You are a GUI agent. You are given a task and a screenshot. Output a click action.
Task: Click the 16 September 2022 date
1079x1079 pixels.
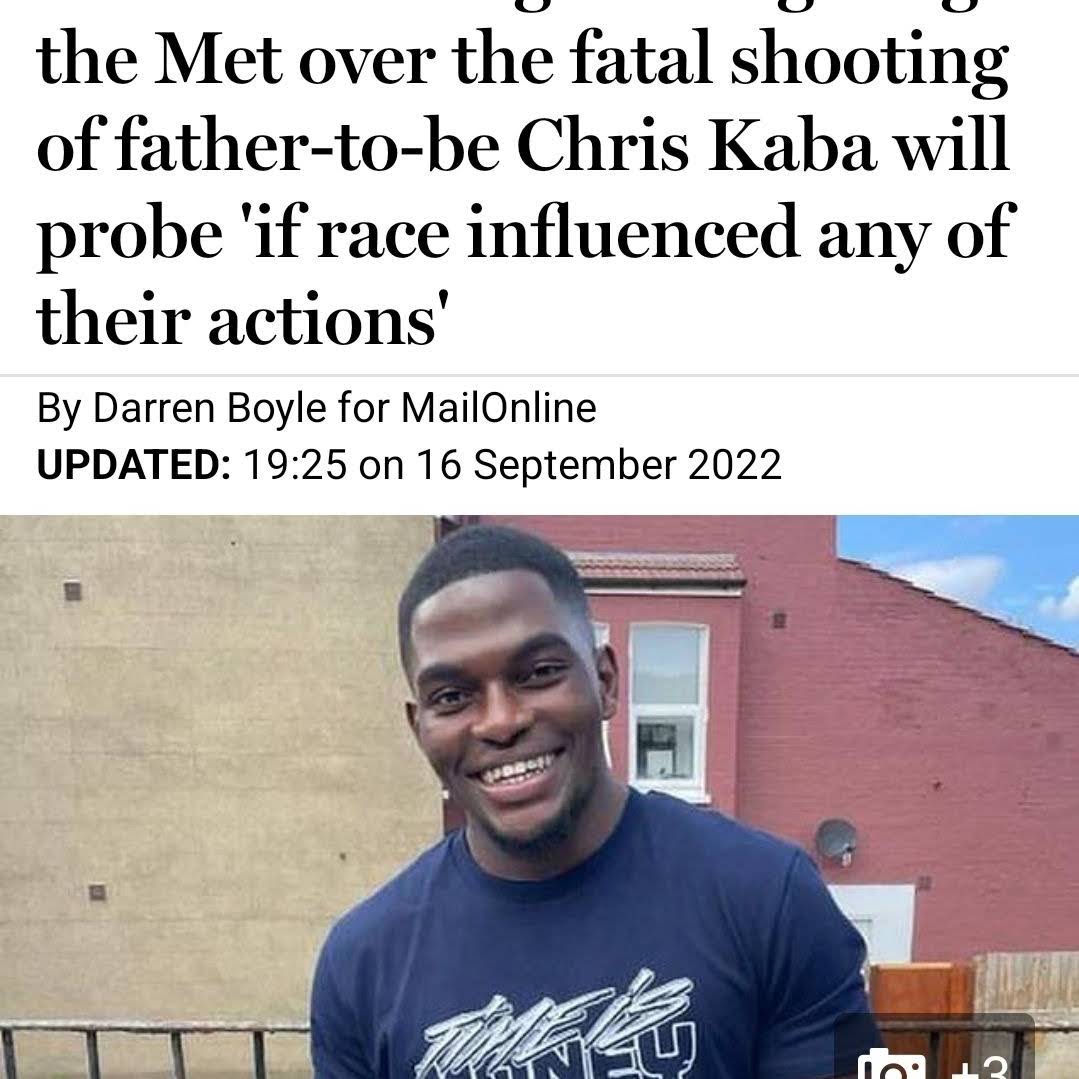(x=599, y=464)
